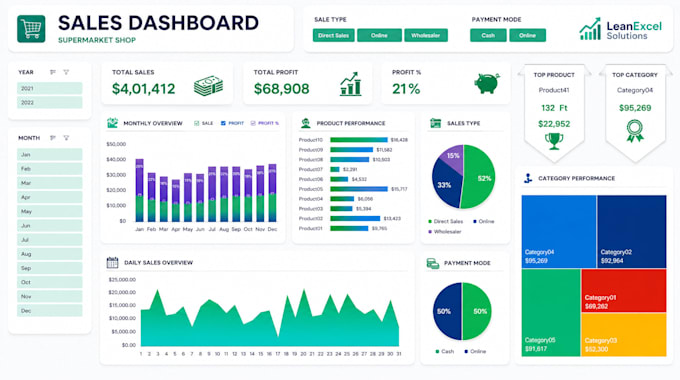Image resolution: width=680 pixels, height=380 pixels.
Task: Click the award ribbon icon under Top Category
Action: (x=635, y=131)
